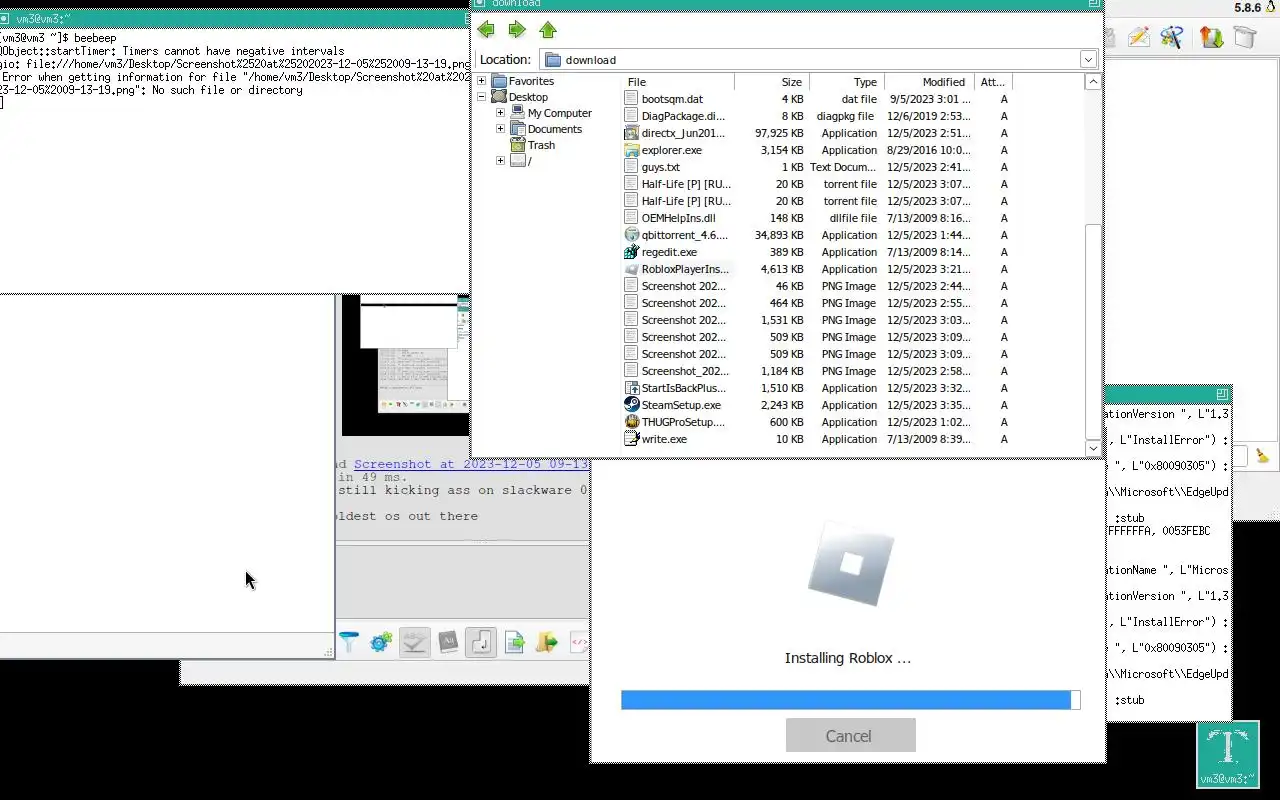Toggle the Enter key send icon in BeeBEEP
Image resolution: width=1280 pixels, height=800 pixels.
[x=481, y=642]
